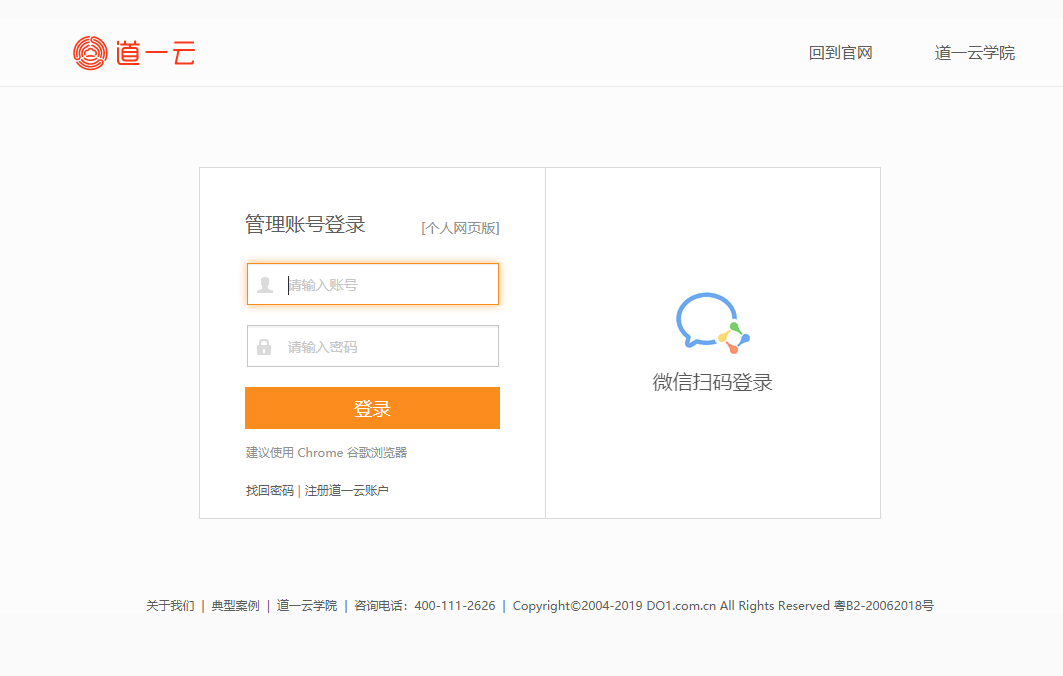Click the padlock icon in the password field
This screenshot has height=676, width=1063.
tap(264, 346)
